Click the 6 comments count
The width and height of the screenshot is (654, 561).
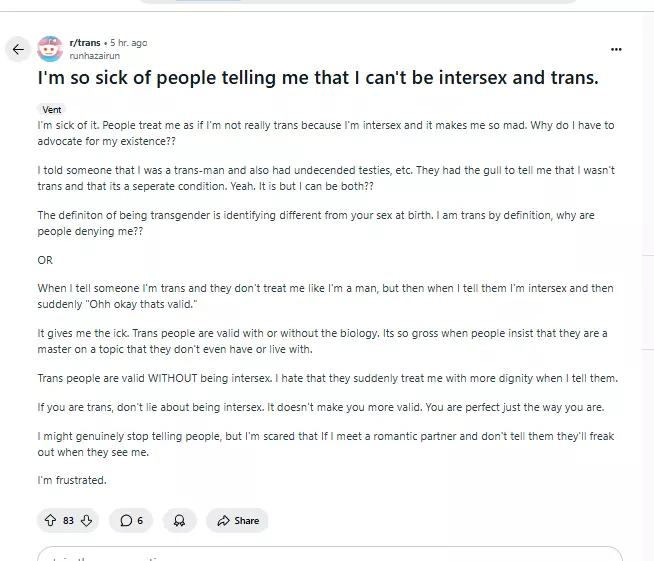pos(140,520)
